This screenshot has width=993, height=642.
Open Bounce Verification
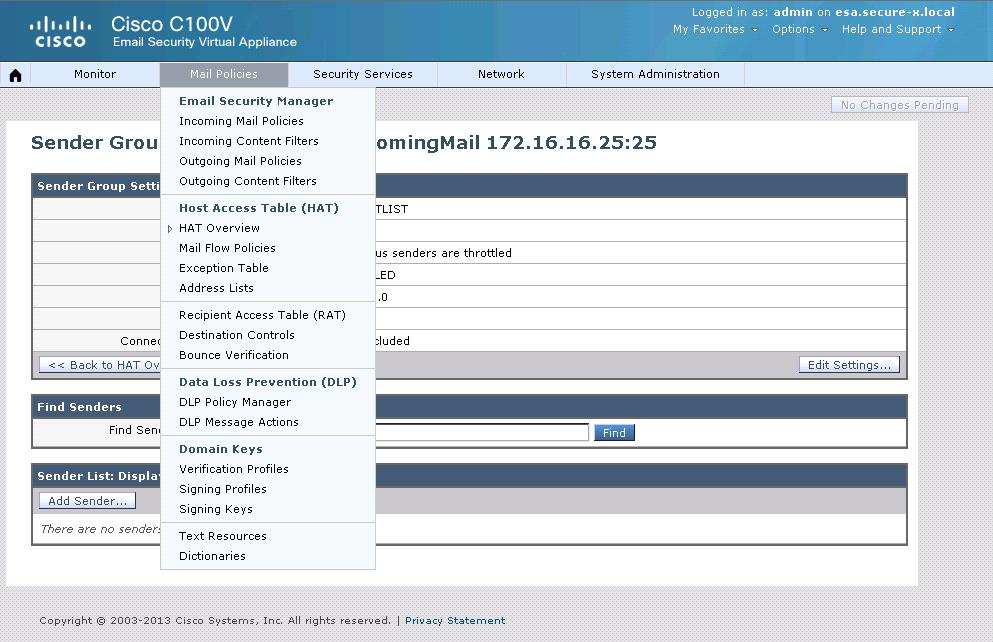click(234, 355)
